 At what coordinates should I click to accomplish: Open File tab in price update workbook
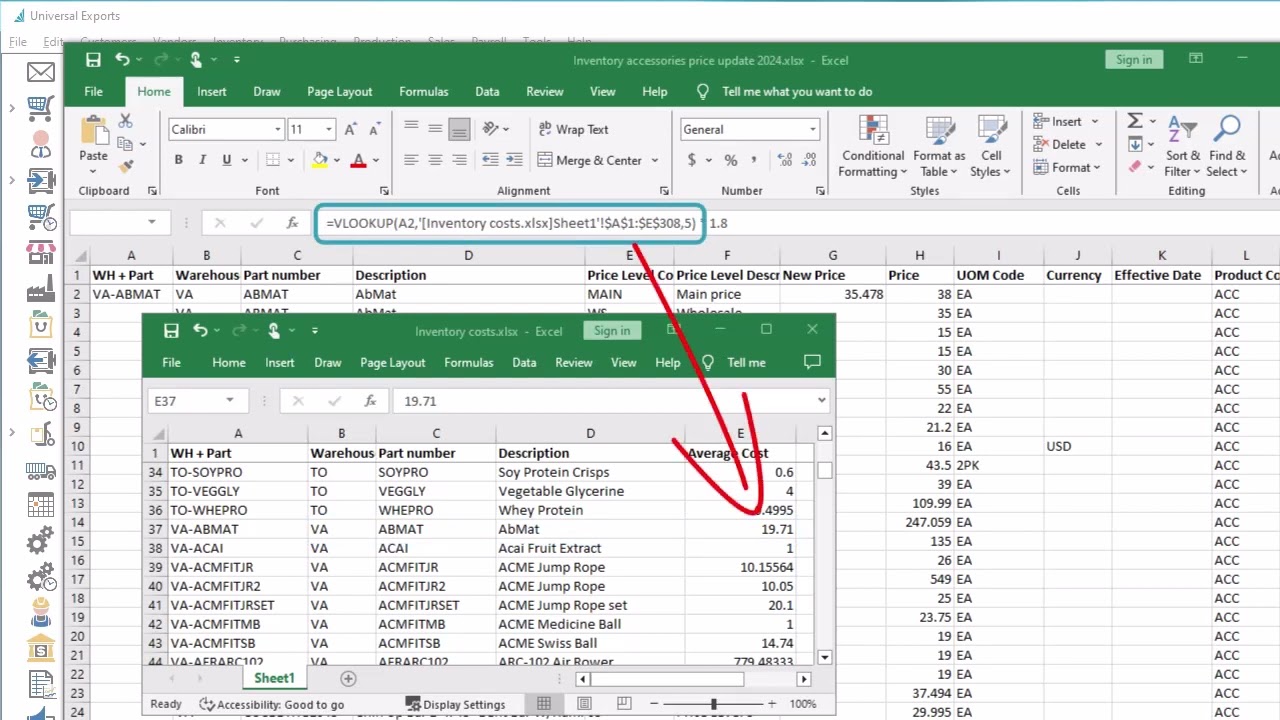point(93,91)
